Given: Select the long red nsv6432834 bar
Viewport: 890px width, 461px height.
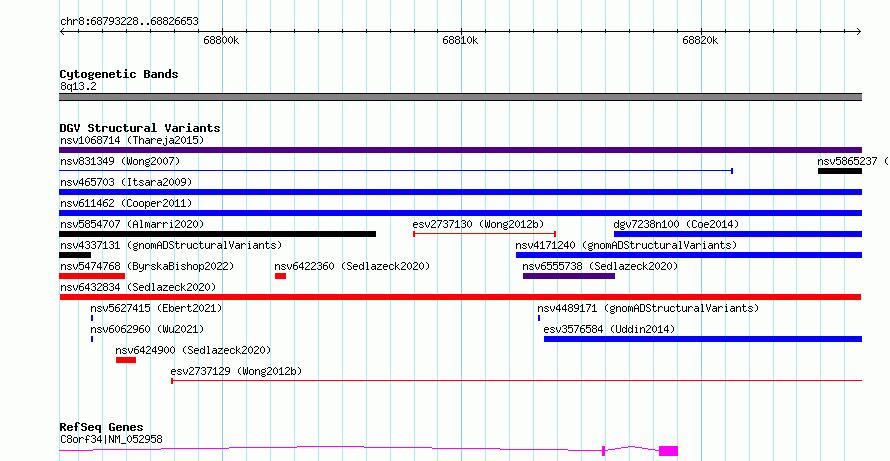Looking at the screenshot, I should pyautogui.click(x=460, y=297).
